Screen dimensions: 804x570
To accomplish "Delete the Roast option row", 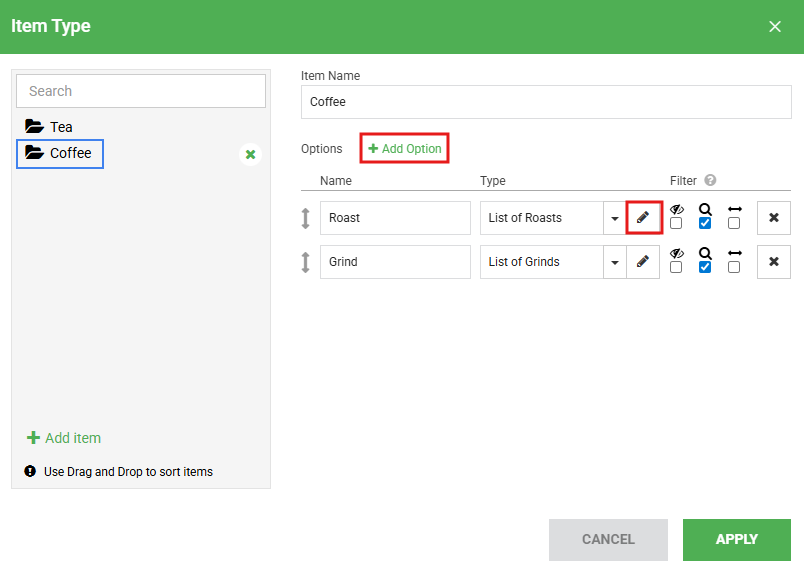I will [773, 218].
